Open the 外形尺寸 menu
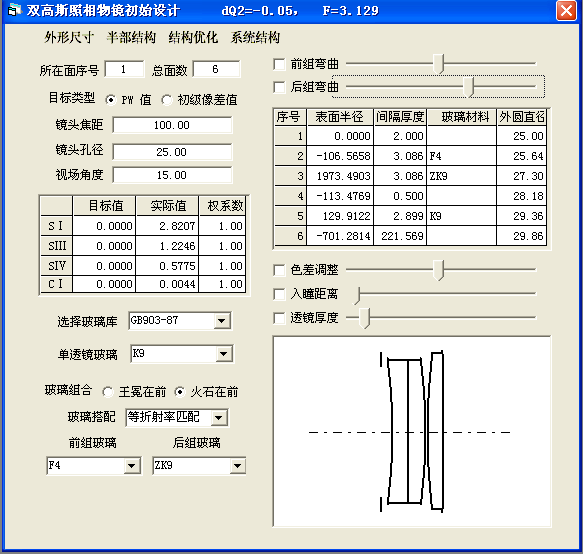The image size is (583, 554). [x=69, y=37]
